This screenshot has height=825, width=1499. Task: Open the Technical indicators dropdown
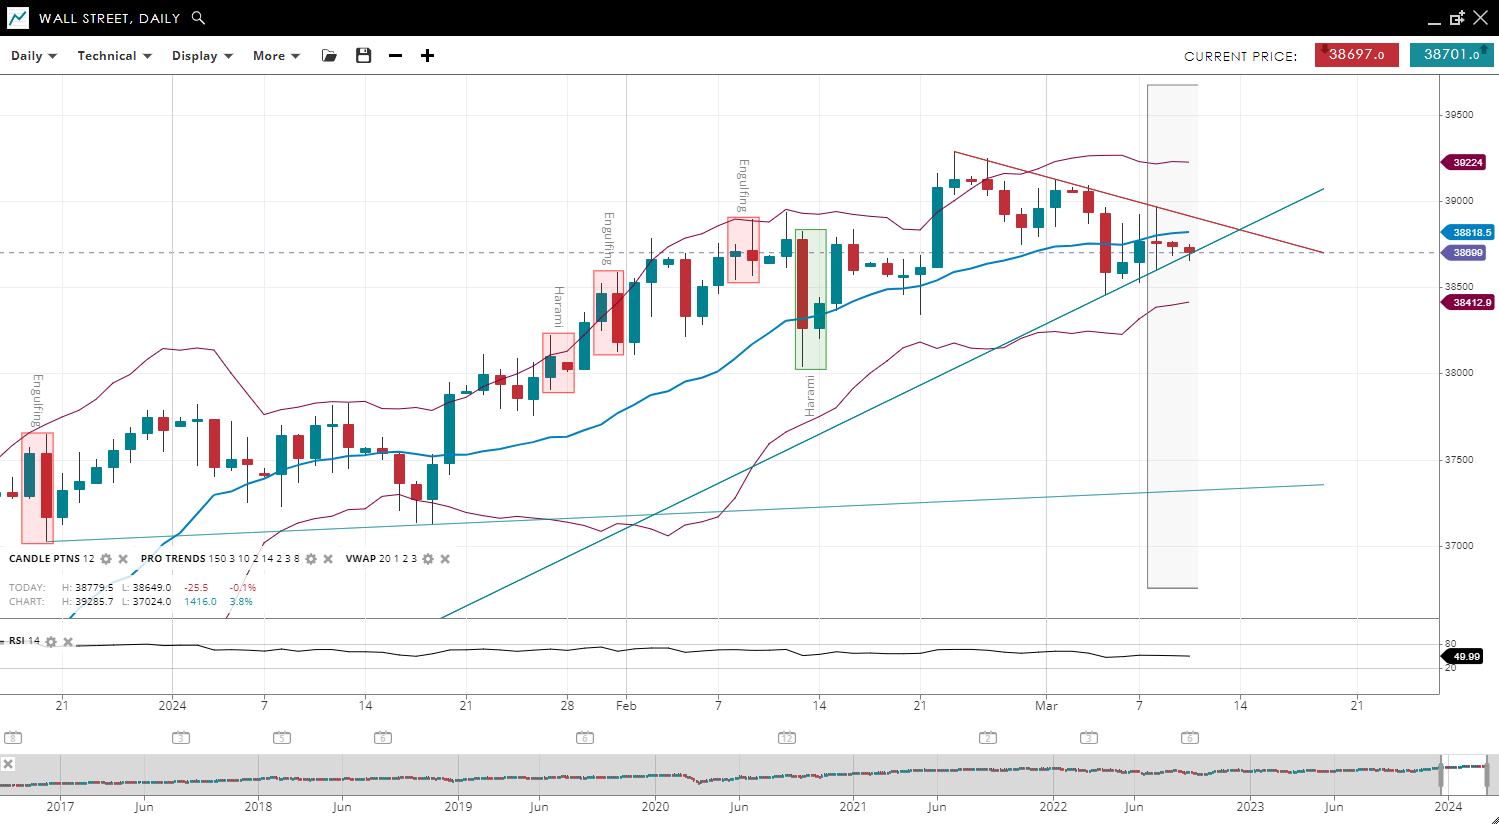click(114, 56)
